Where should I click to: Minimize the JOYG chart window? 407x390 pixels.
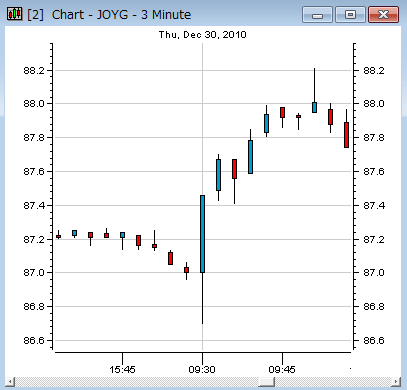[x=317, y=15]
